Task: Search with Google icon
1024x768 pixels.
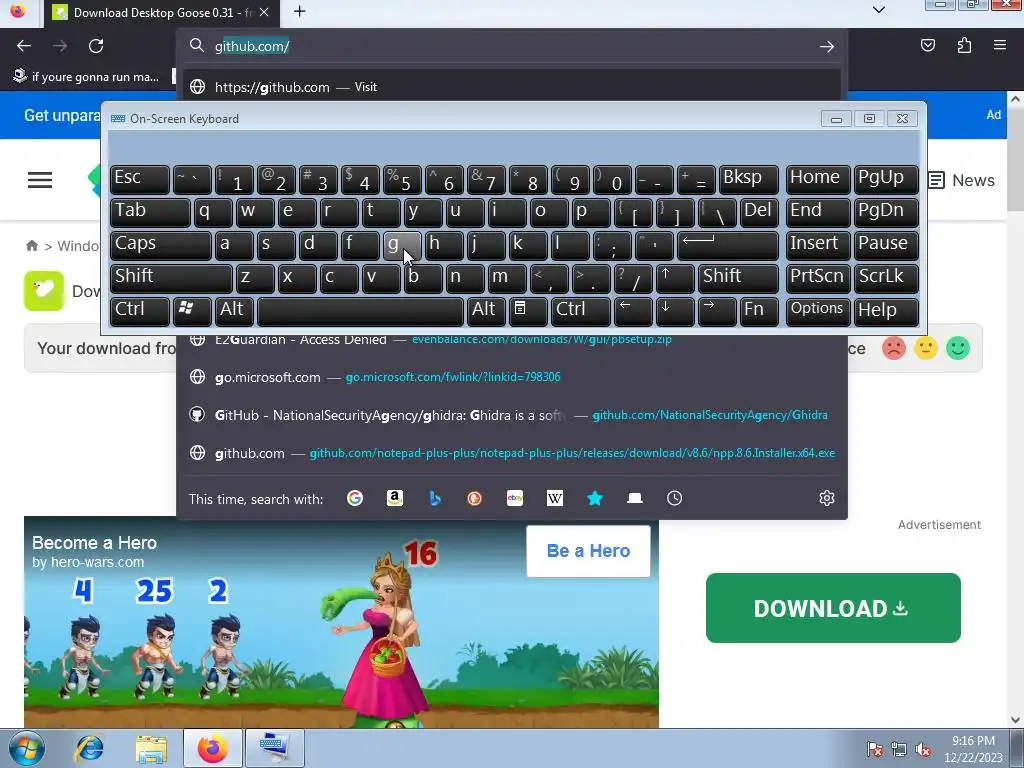Action: pos(355,498)
